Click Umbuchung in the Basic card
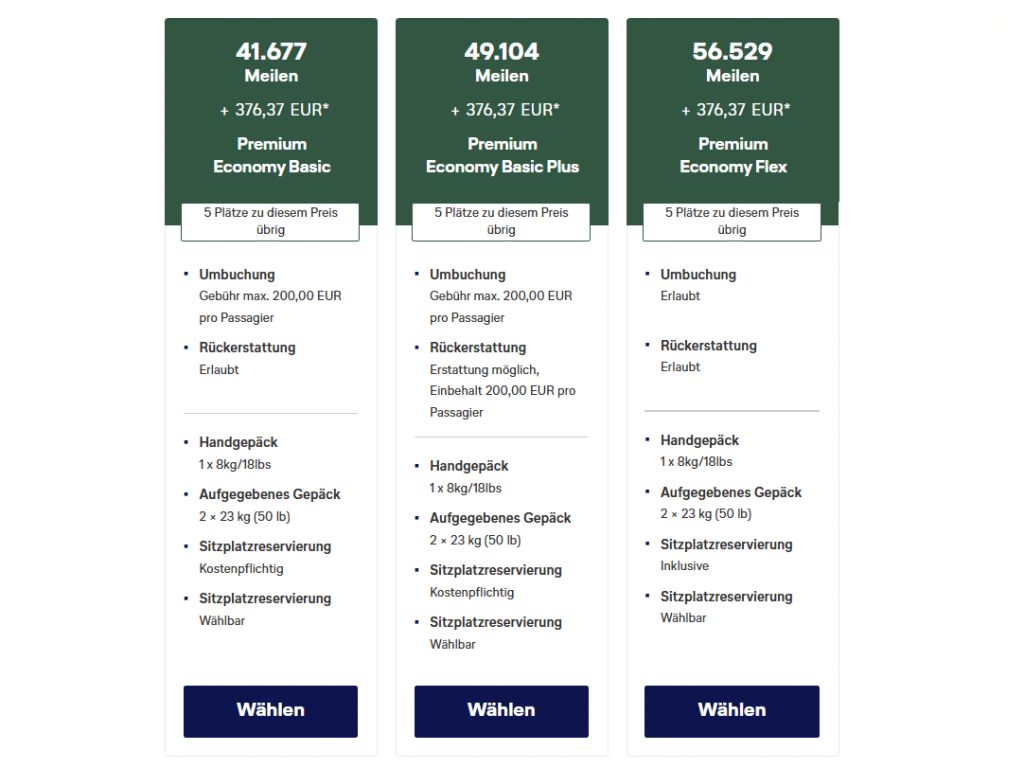This screenshot has width=1024, height=768. (237, 274)
